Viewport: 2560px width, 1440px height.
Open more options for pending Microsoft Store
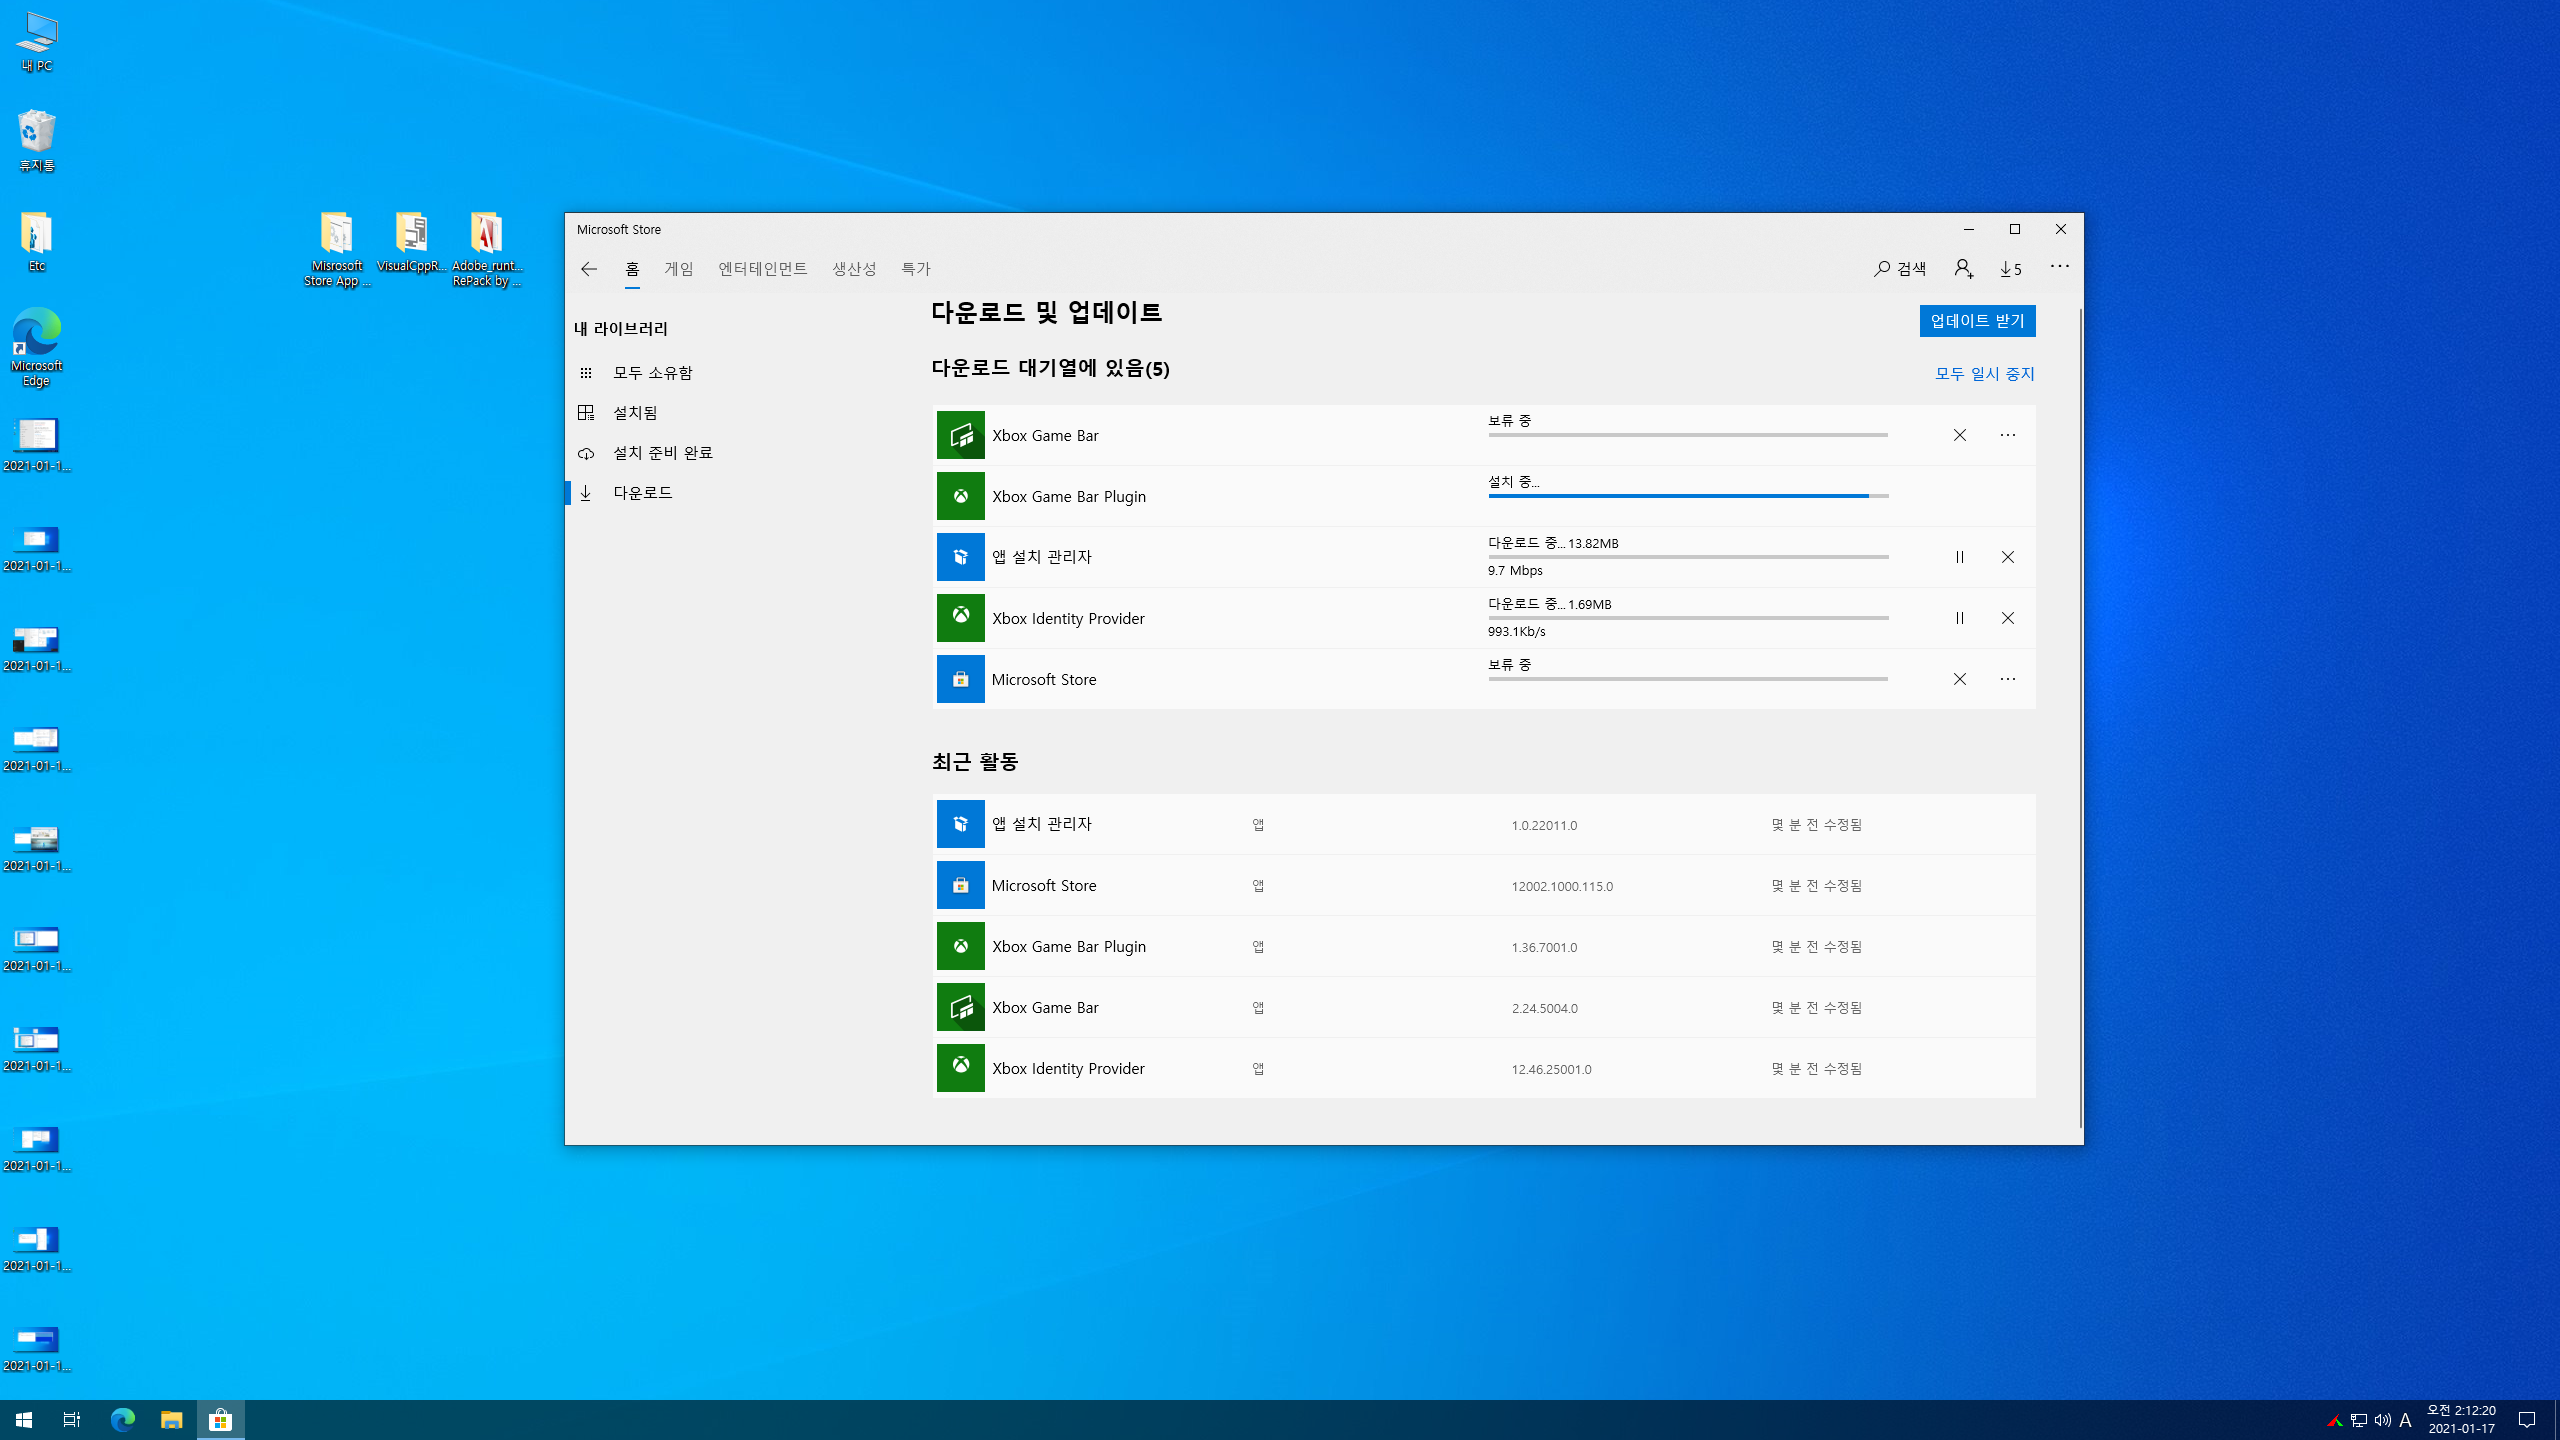click(x=2008, y=679)
